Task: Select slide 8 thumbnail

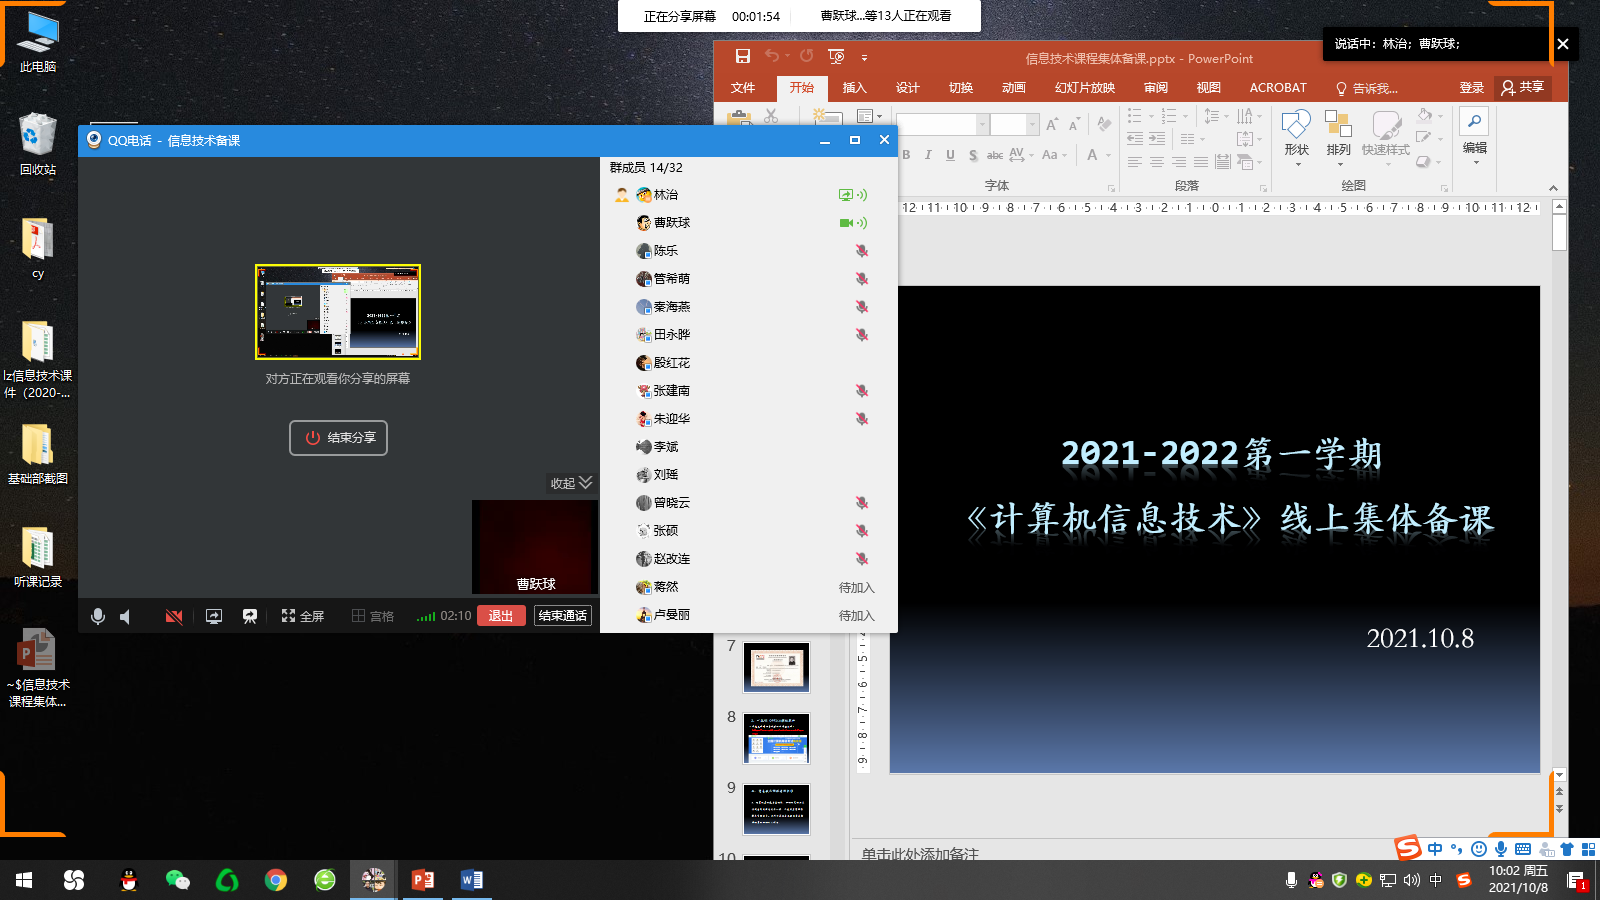Action: coord(776,739)
